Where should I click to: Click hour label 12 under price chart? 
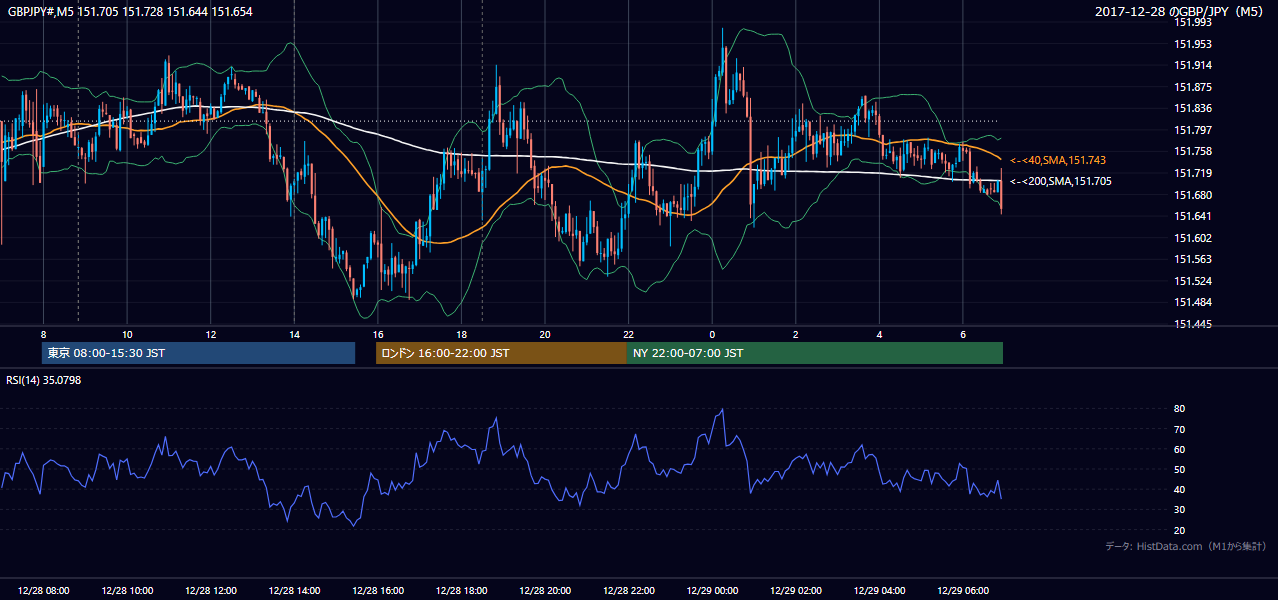(211, 334)
